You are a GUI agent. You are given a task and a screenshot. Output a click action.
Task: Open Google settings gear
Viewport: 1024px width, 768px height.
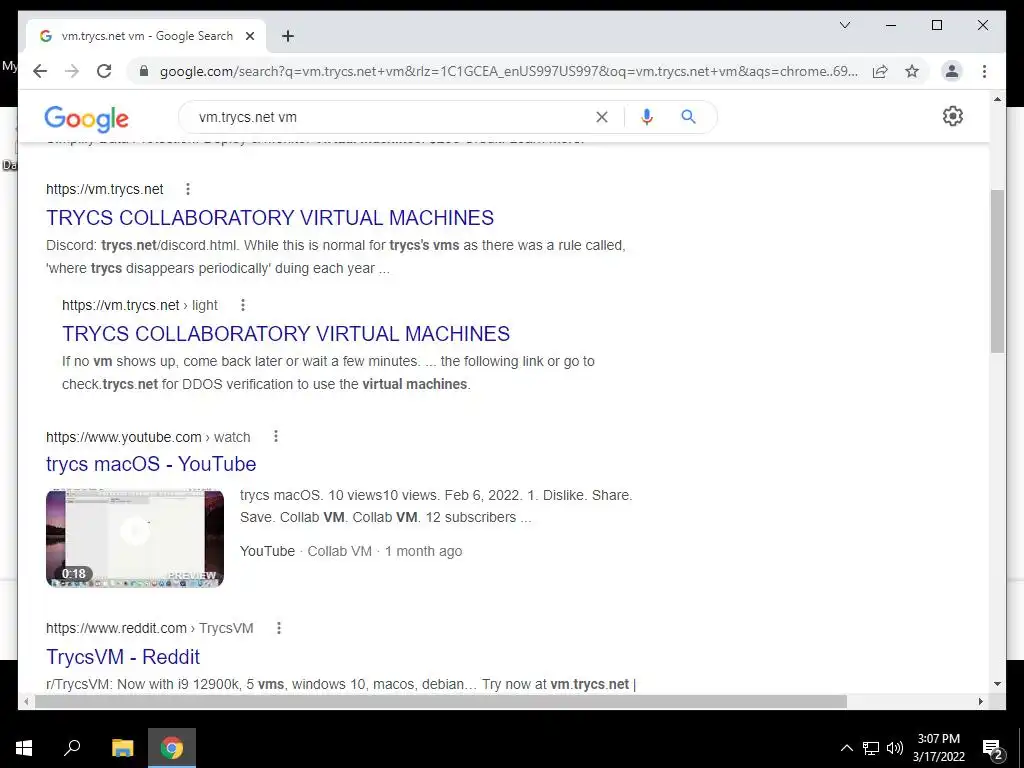coord(953,116)
